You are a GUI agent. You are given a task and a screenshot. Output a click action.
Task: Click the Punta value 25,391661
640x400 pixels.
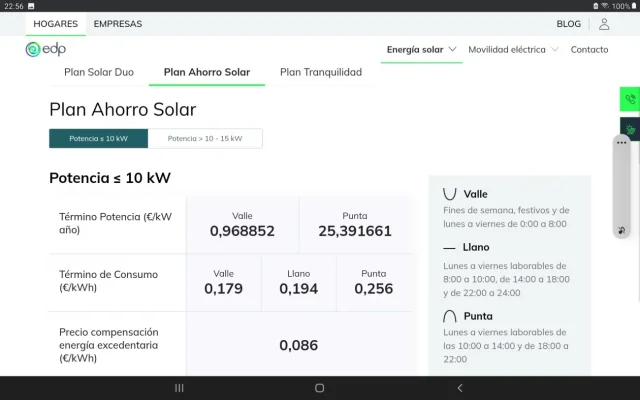point(355,231)
